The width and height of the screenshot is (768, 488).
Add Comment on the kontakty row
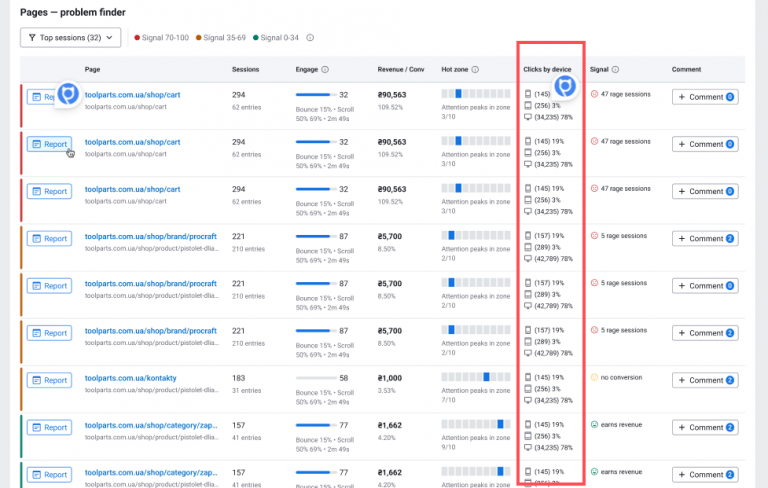705,380
